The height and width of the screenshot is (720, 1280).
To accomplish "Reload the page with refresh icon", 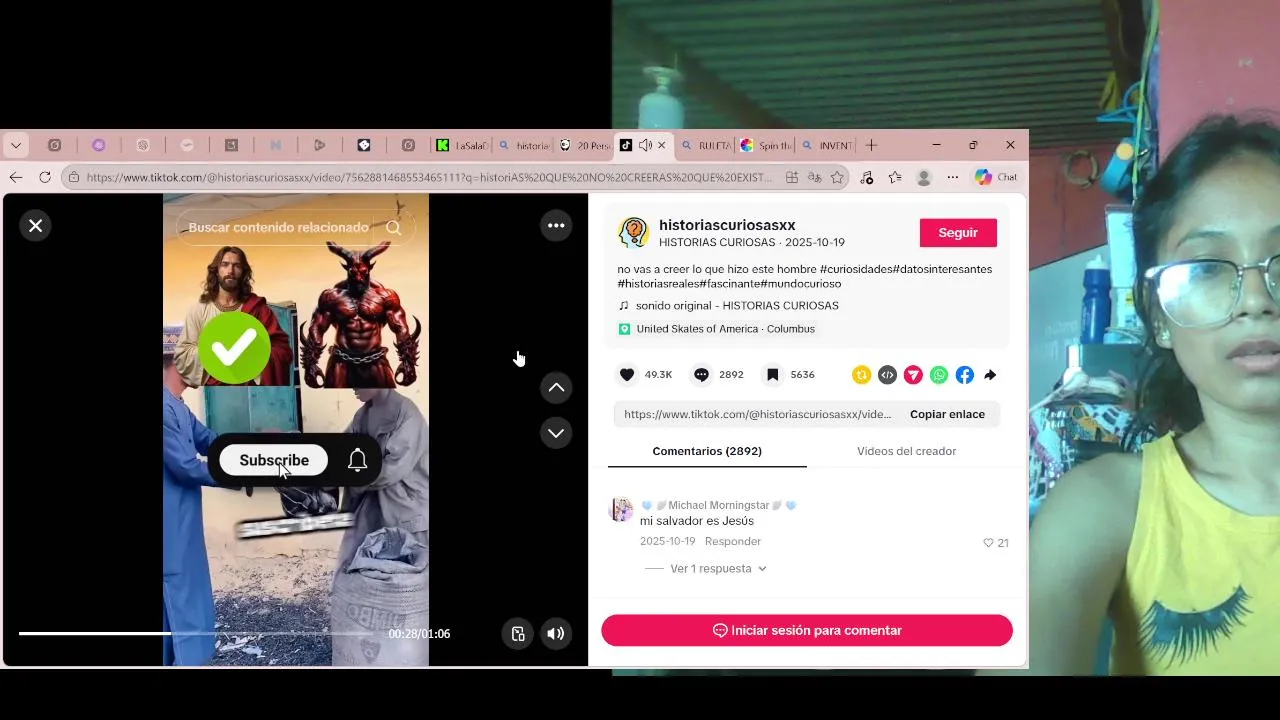I will (45, 177).
